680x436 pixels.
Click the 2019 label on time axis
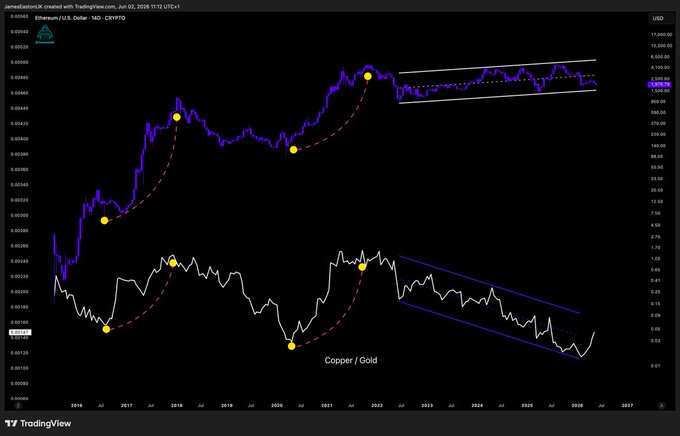(x=226, y=406)
